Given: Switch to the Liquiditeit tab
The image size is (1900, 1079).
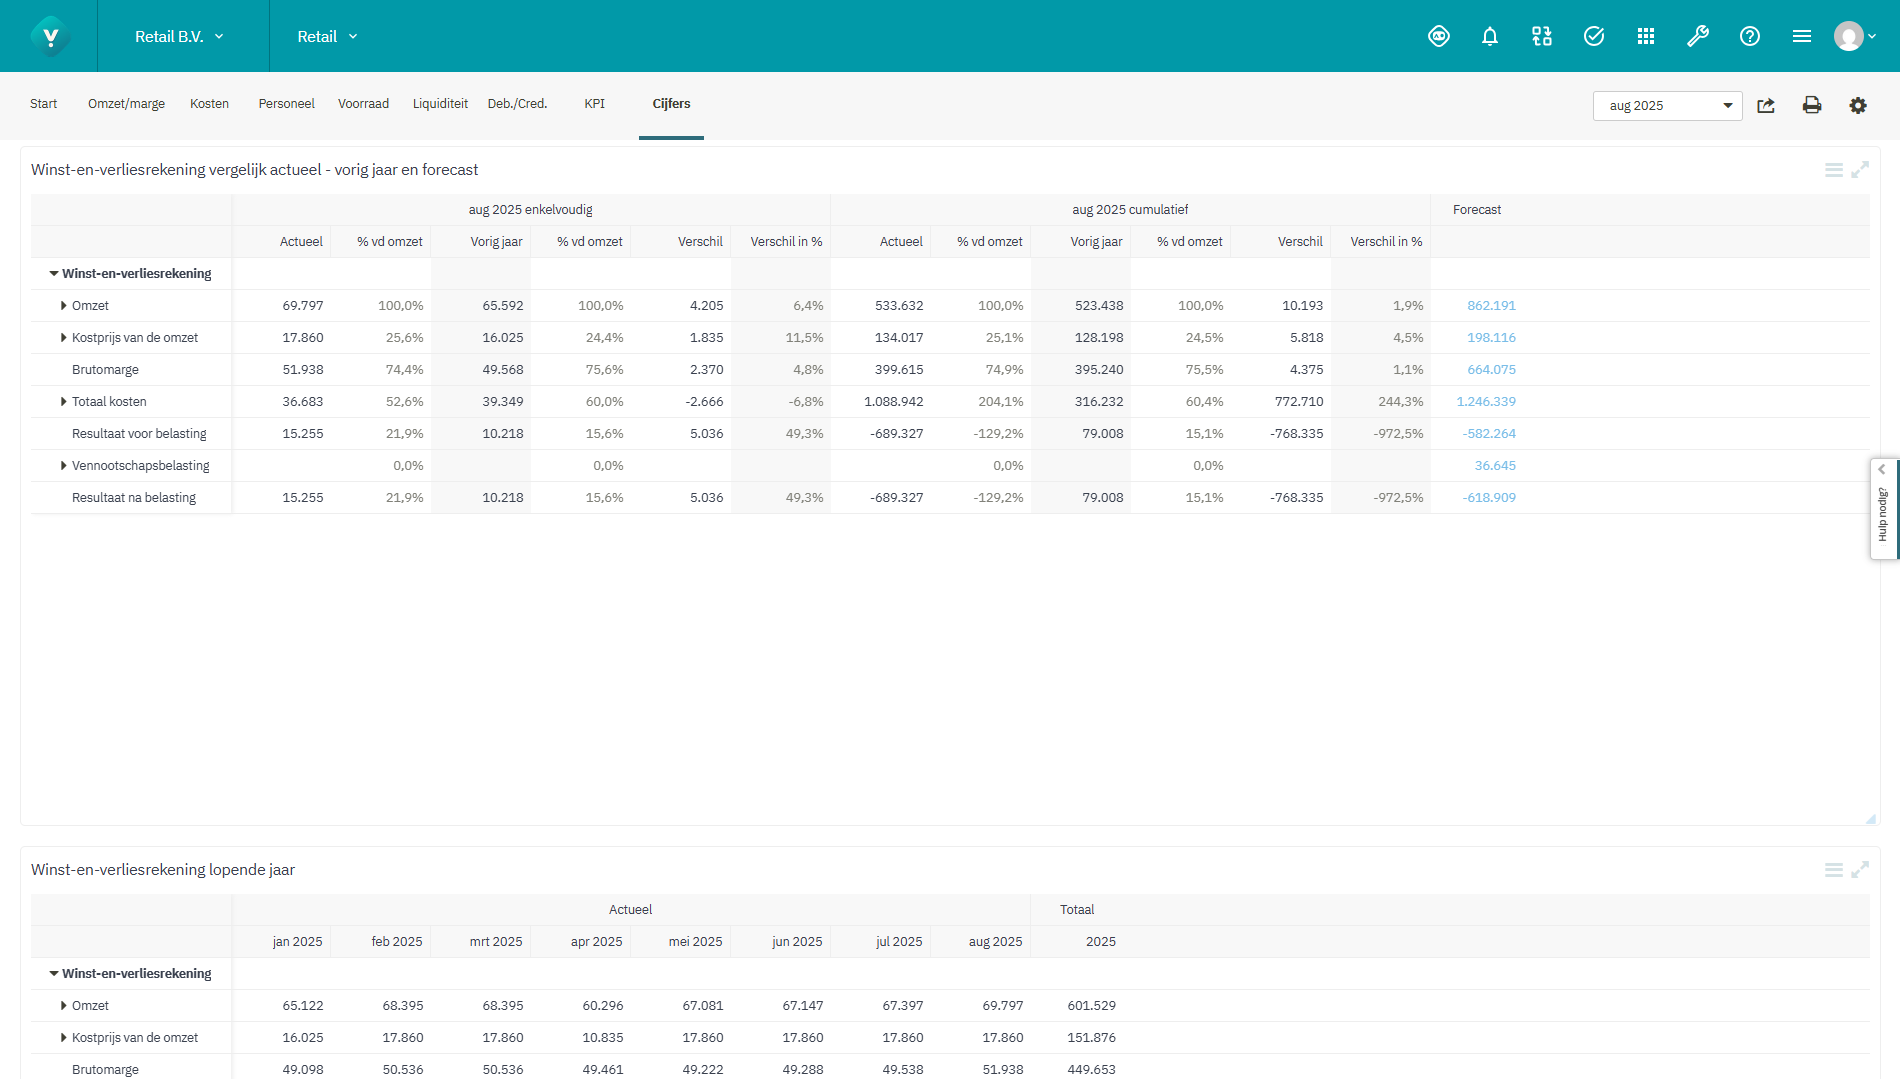Looking at the screenshot, I should 440,104.
